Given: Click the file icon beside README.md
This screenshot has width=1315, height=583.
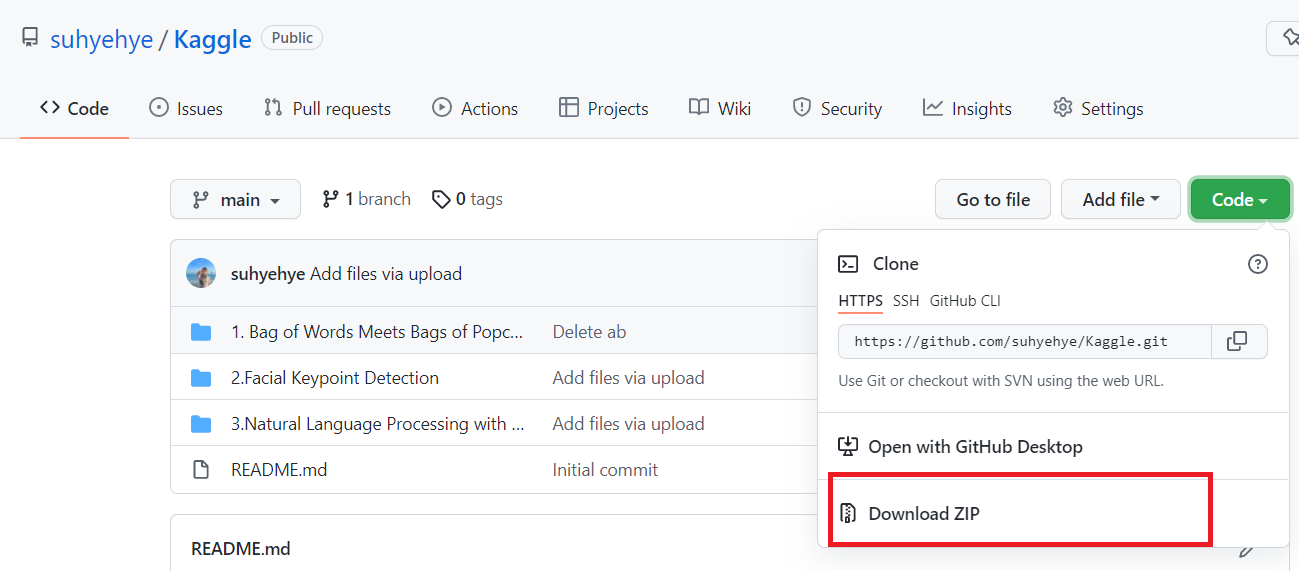Looking at the screenshot, I should [x=201, y=469].
